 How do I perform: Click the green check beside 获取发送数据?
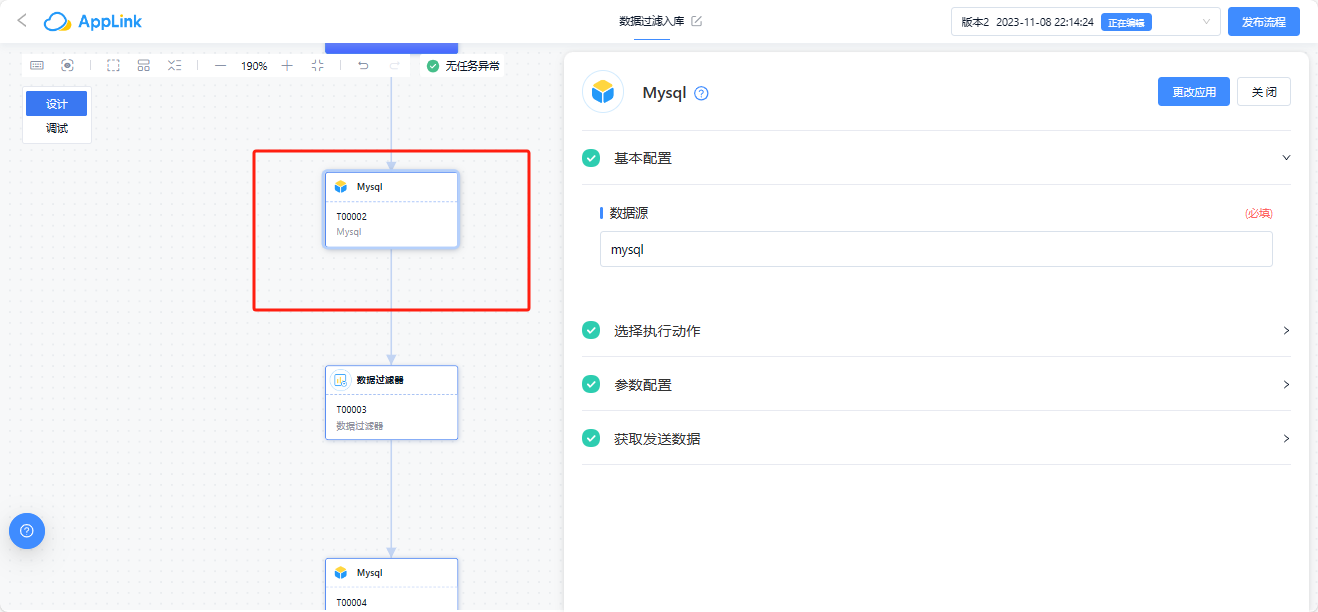[591, 438]
